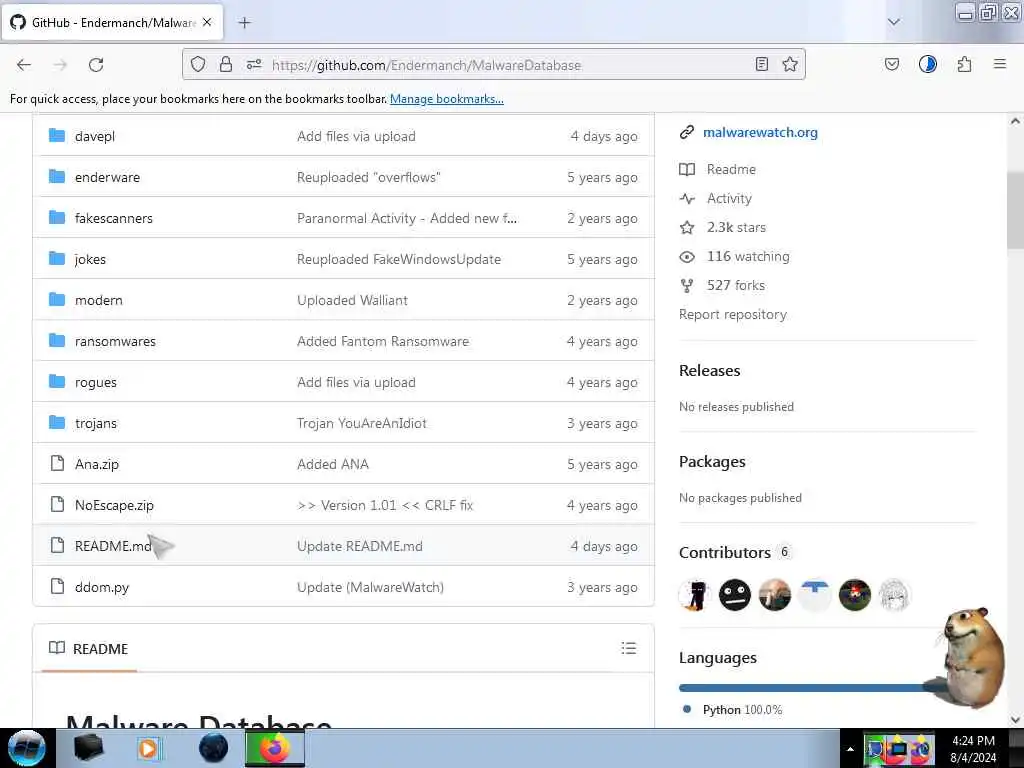This screenshot has height=768, width=1024.
Task: Open the NoEscape.zip file
Action: point(114,505)
